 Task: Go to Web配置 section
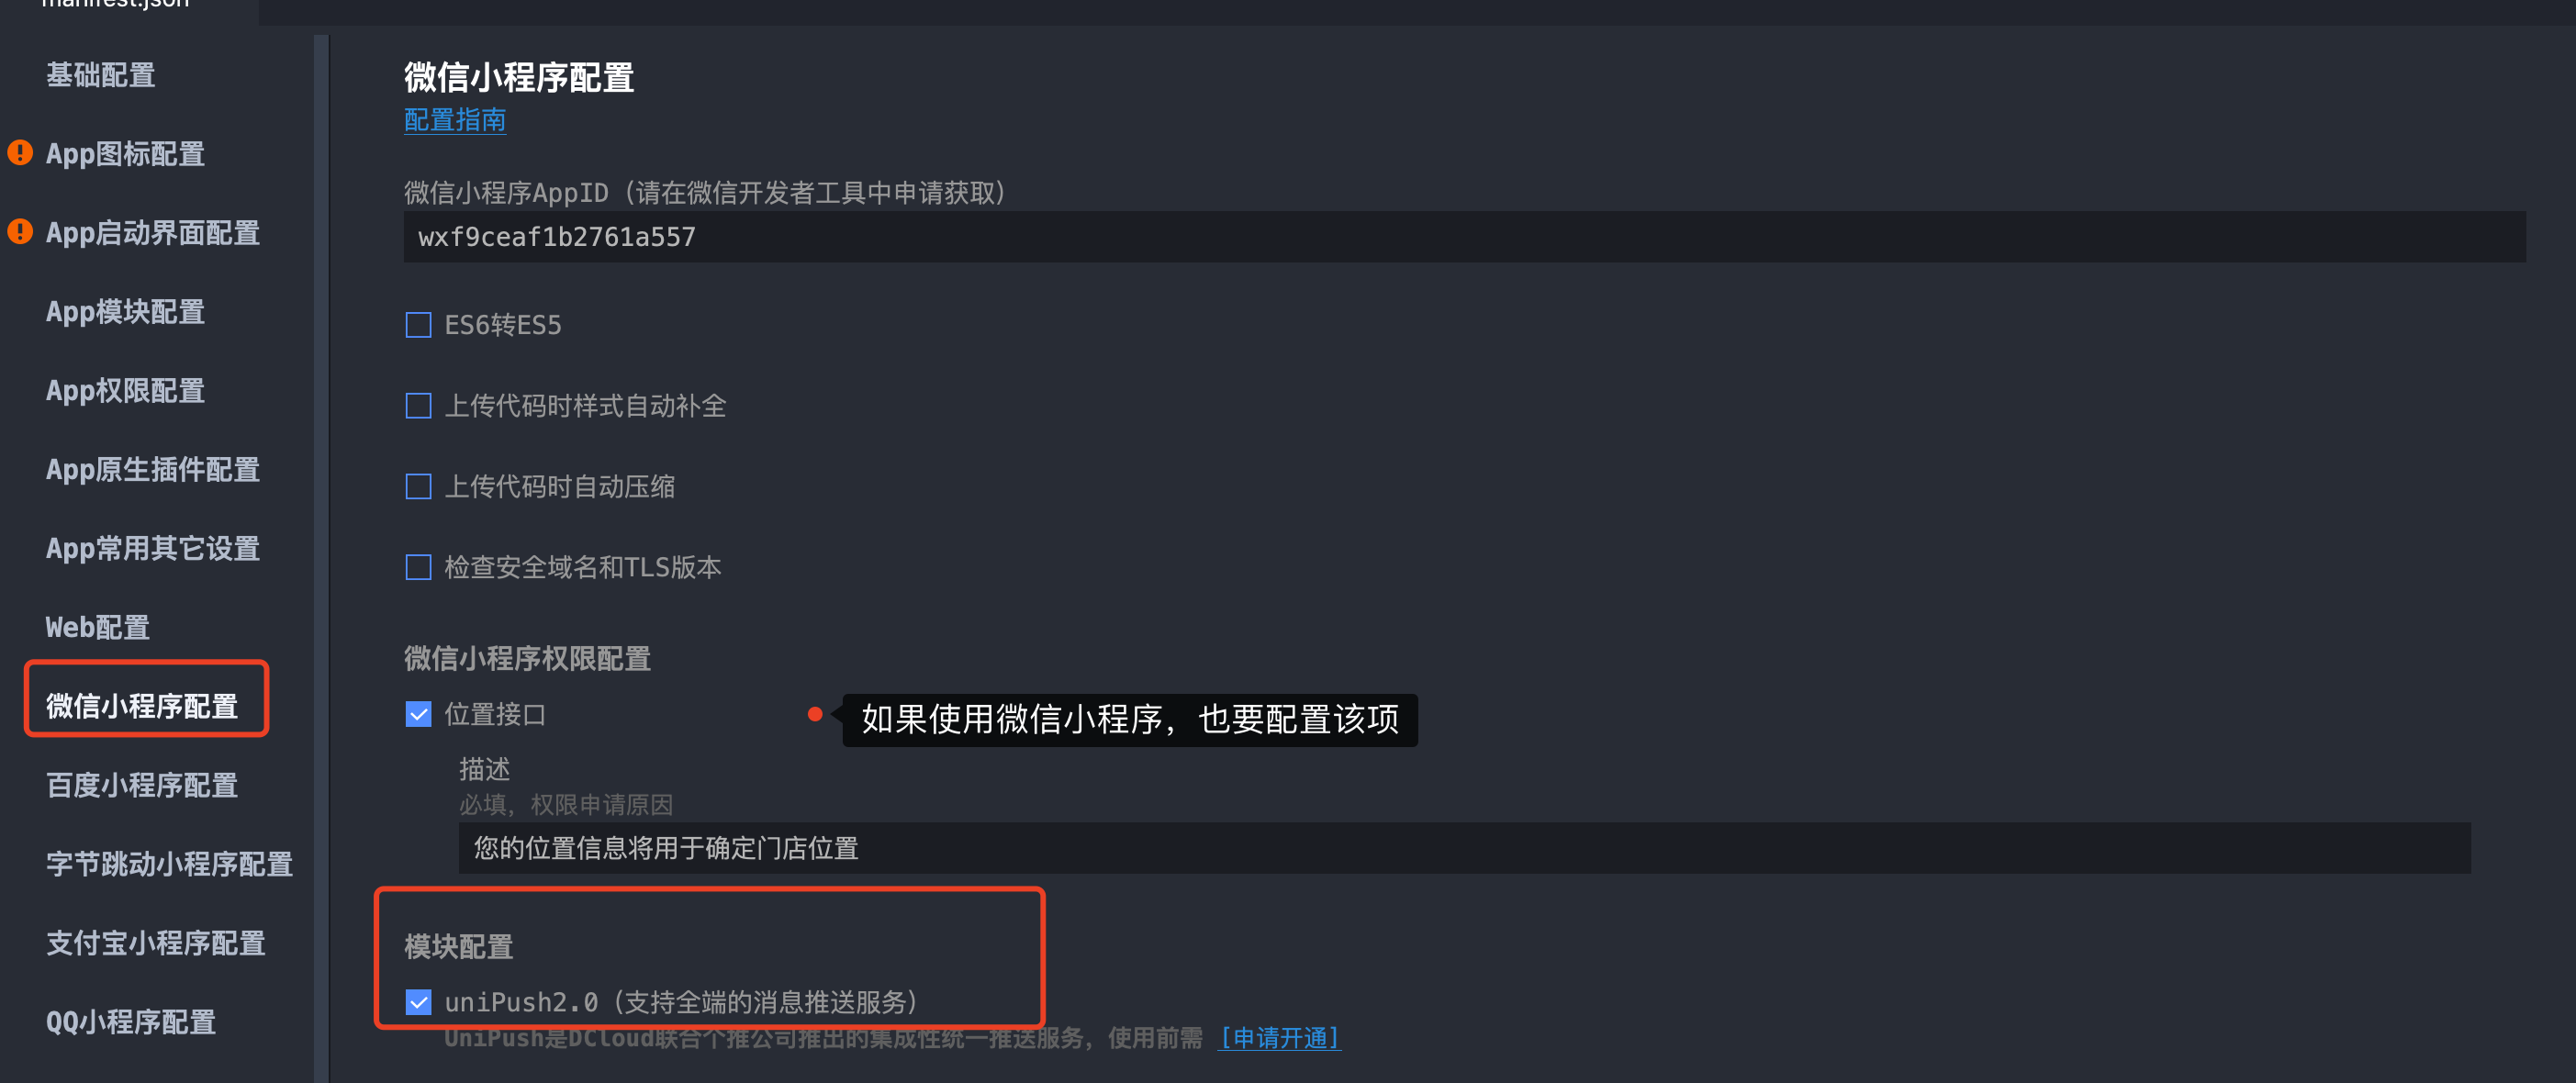[98, 627]
